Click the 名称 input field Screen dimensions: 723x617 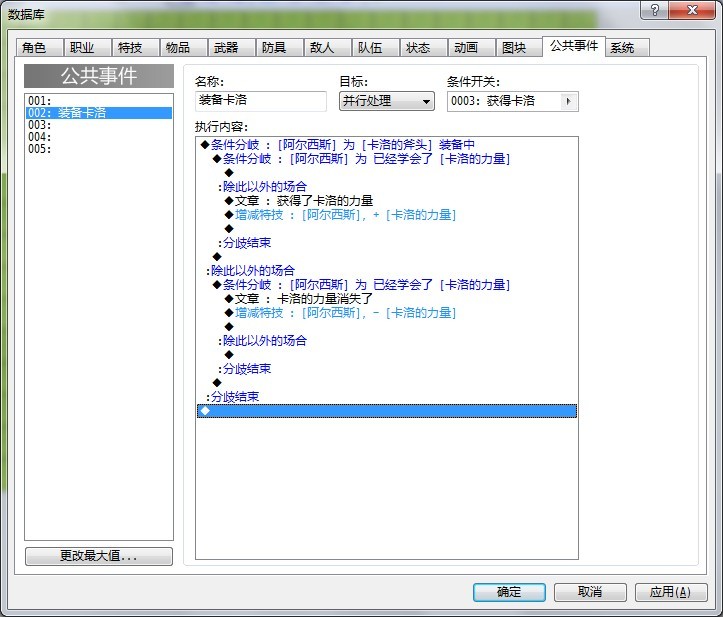pos(261,101)
